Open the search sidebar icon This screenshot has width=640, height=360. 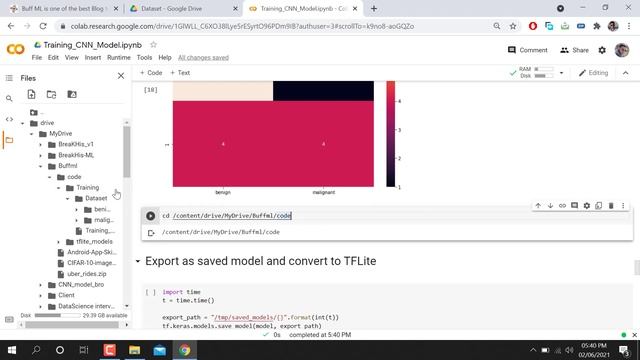coord(9,98)
